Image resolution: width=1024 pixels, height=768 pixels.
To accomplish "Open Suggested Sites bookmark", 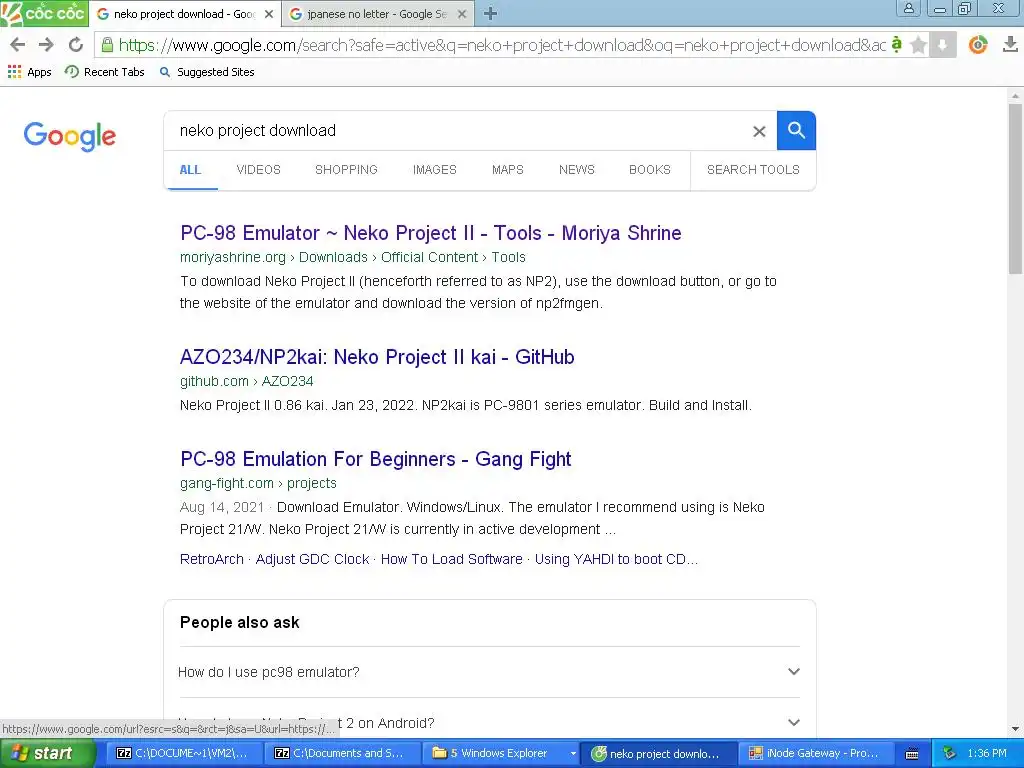I will point(207,72).
